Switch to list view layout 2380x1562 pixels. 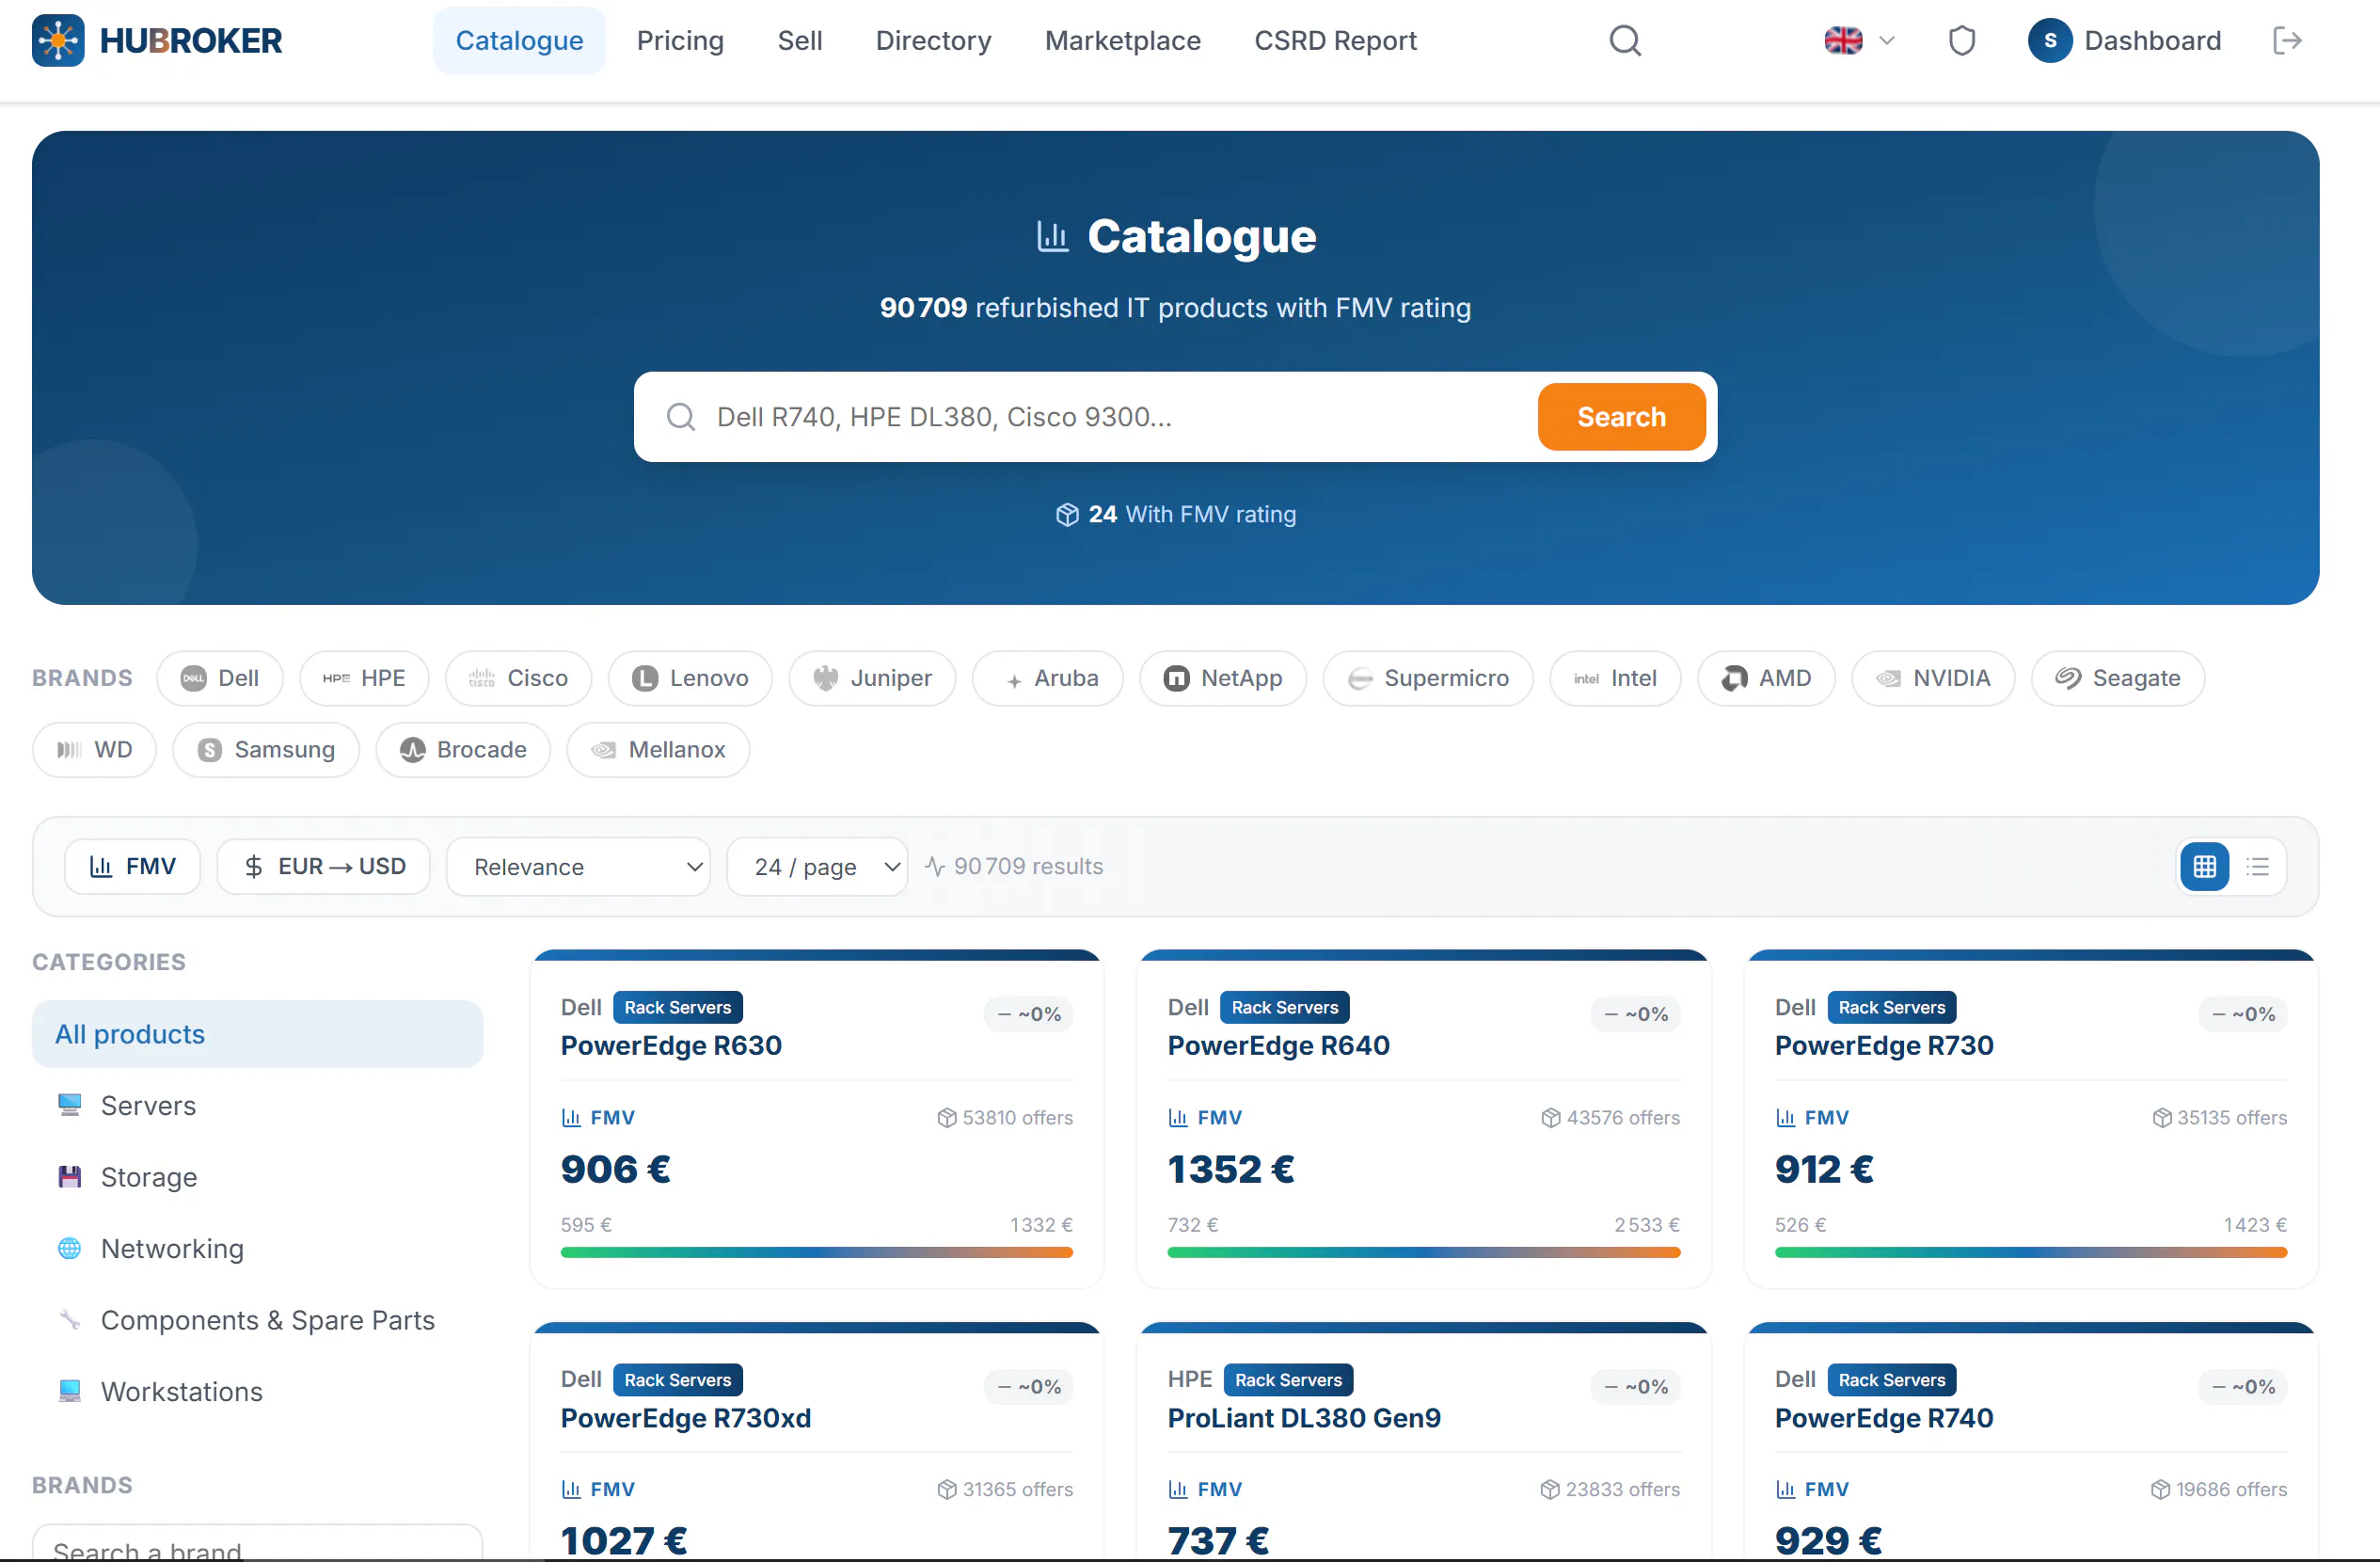coord(2257,867)
